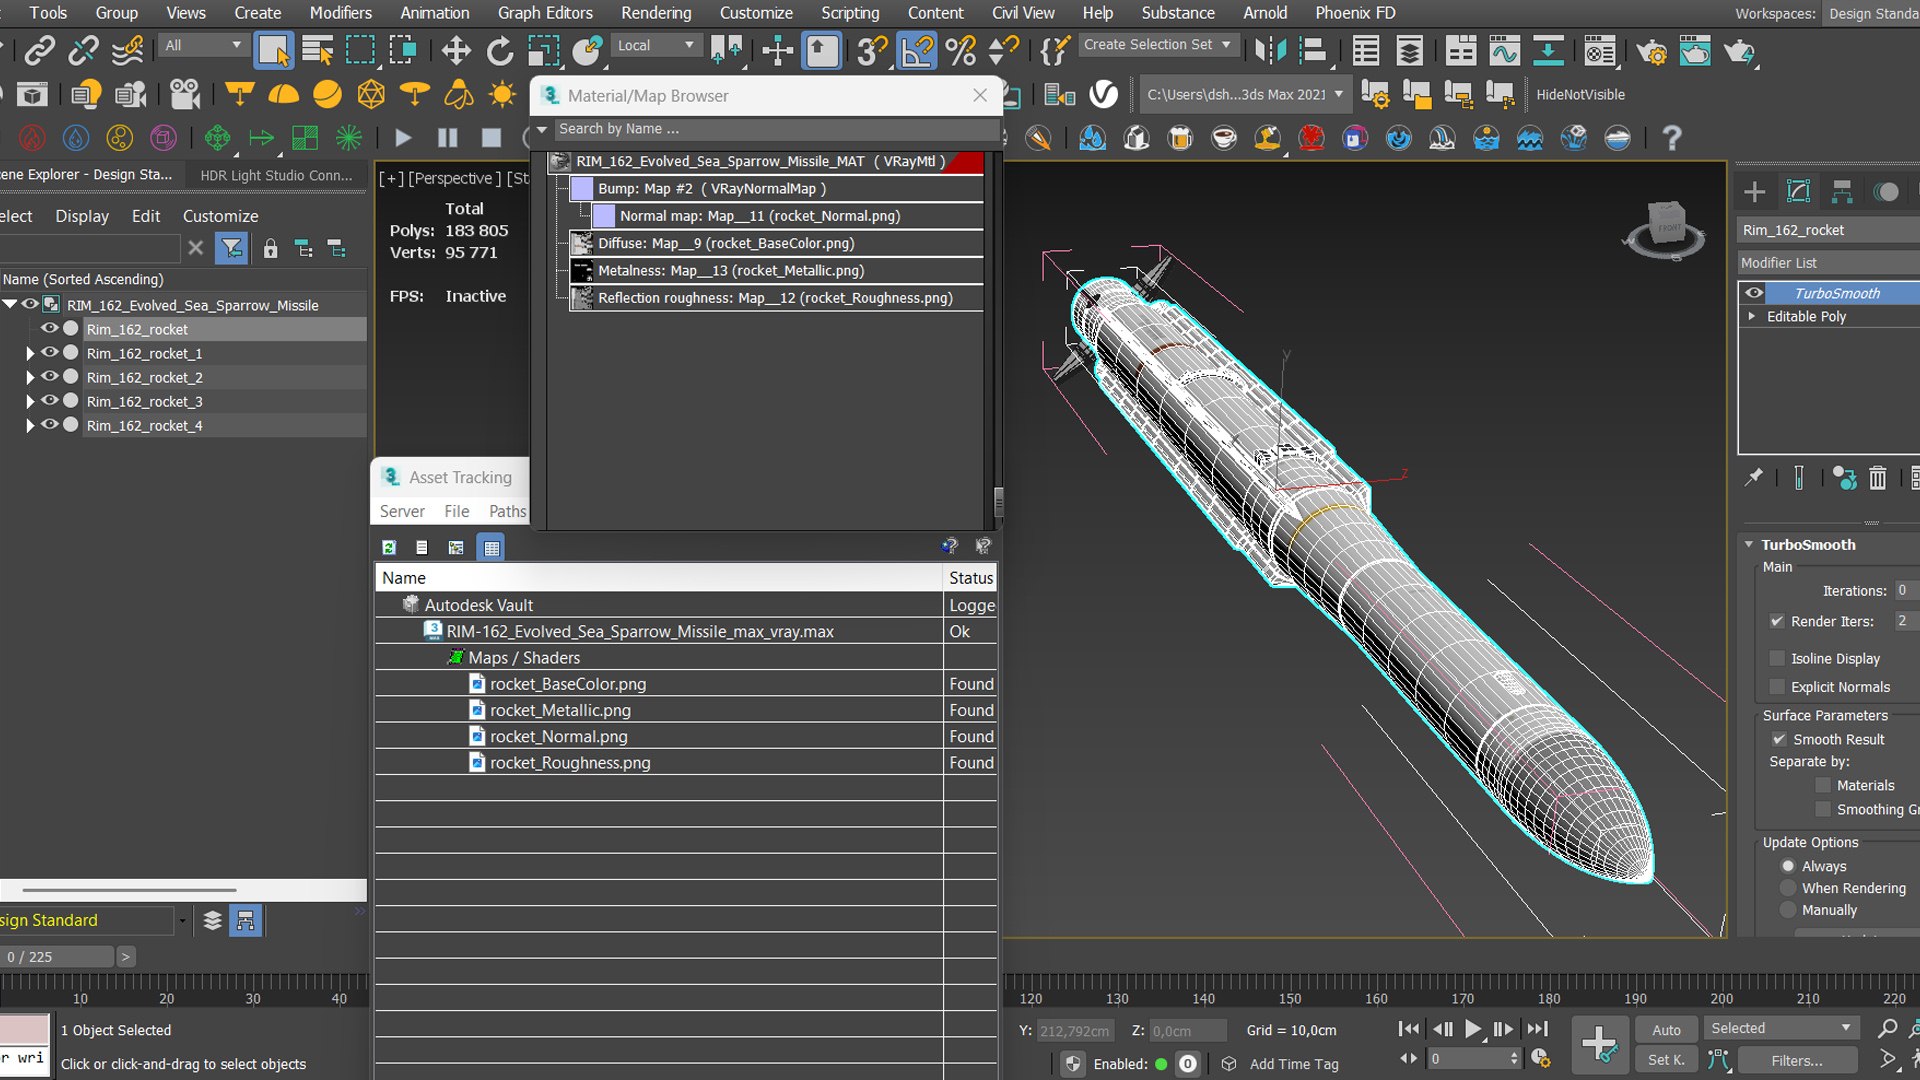Hide Rim_162_rocket_1 with eye icon

click(x=49, y=353)
